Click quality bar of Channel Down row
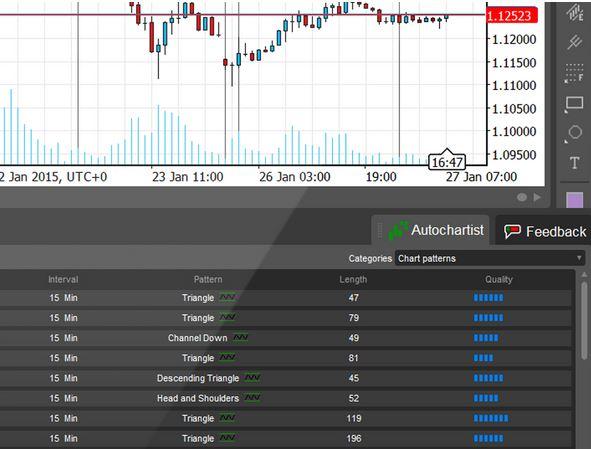 (486, 338)
